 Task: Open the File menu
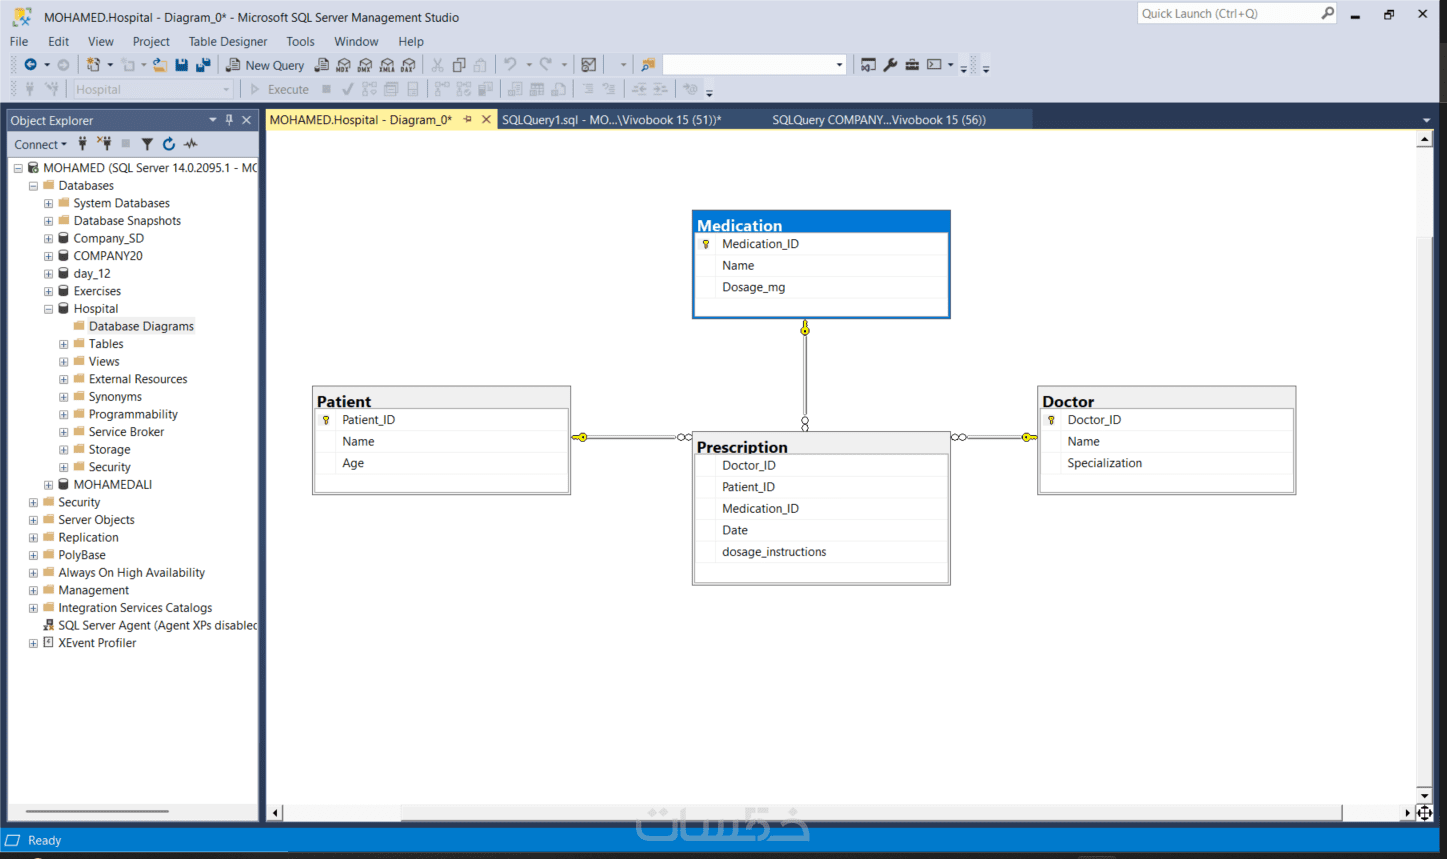tap(19, 41)
